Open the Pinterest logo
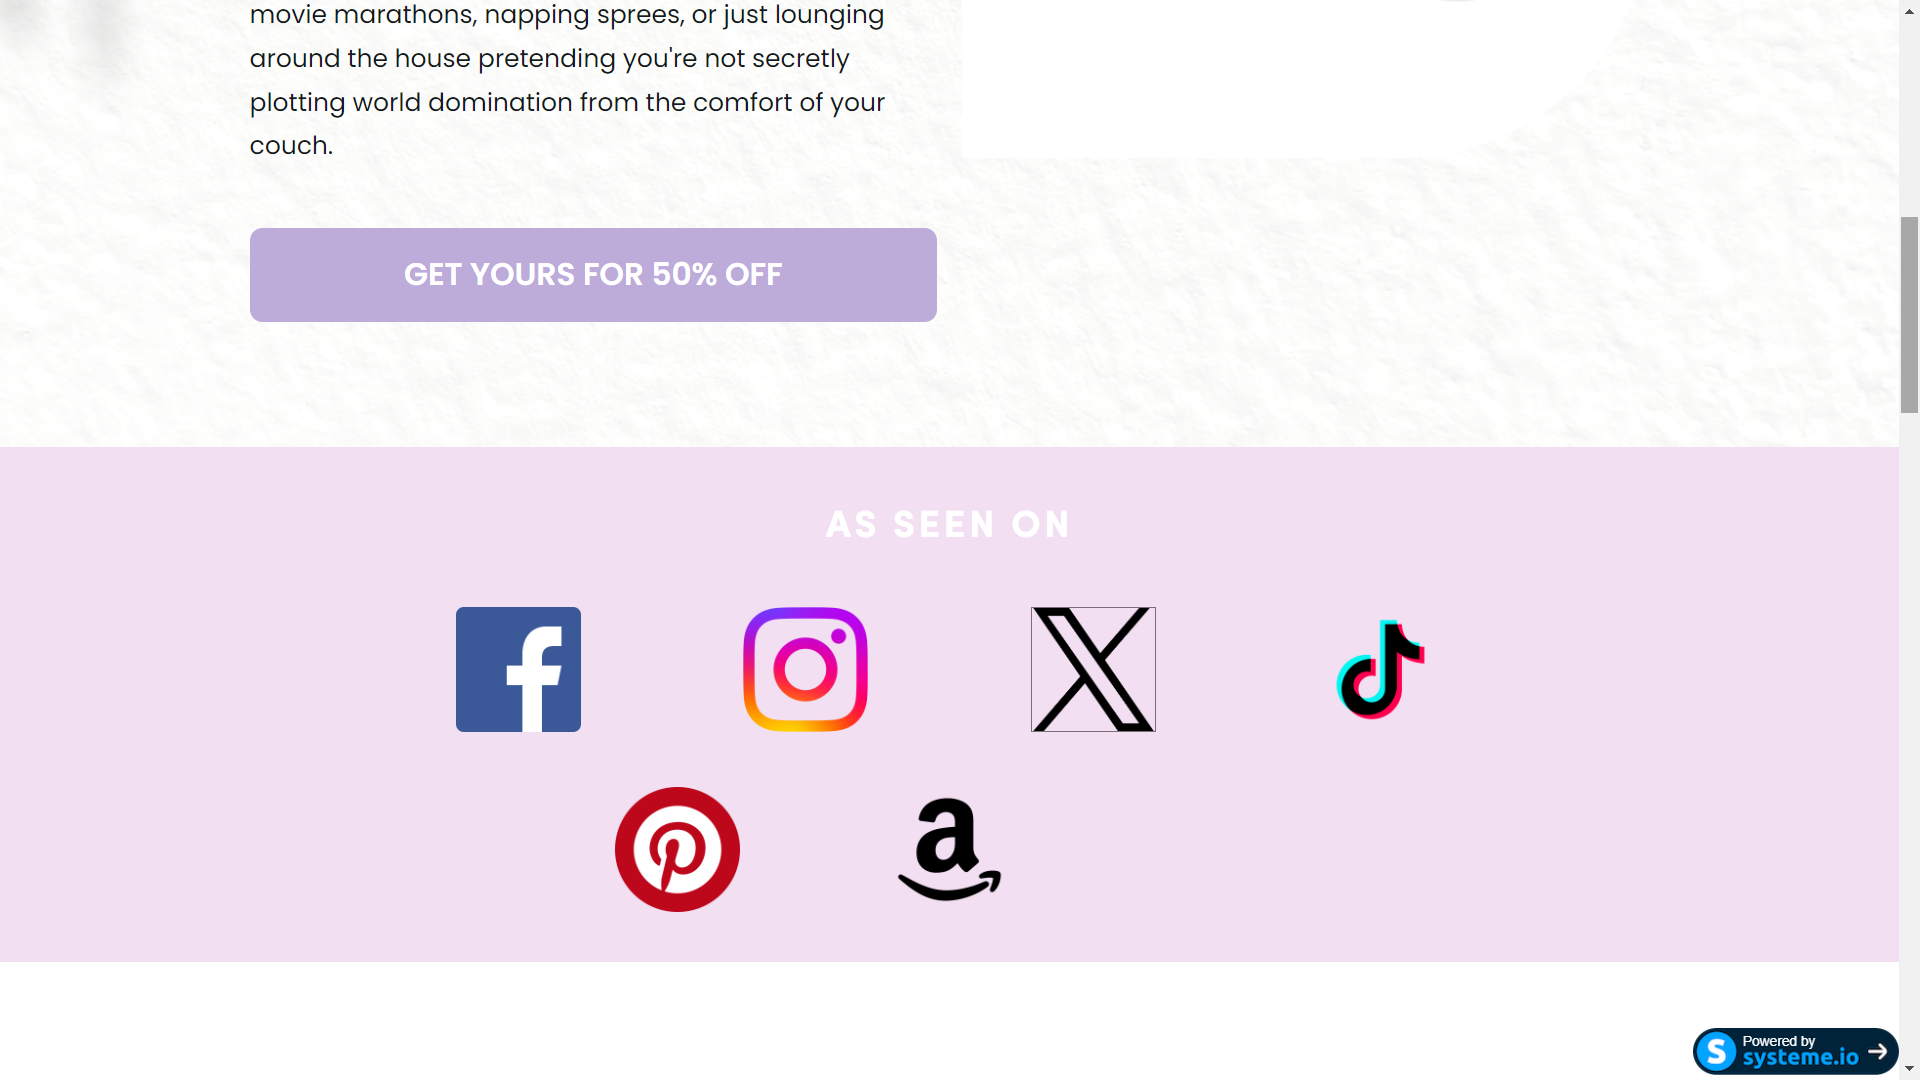Image resolution: width=1920 pixels, height=1080 pixels. click(677, 849)
